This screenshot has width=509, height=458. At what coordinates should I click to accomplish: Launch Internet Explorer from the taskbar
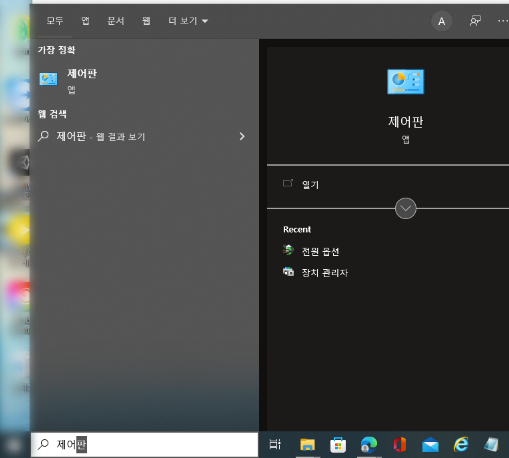[461, 444]
